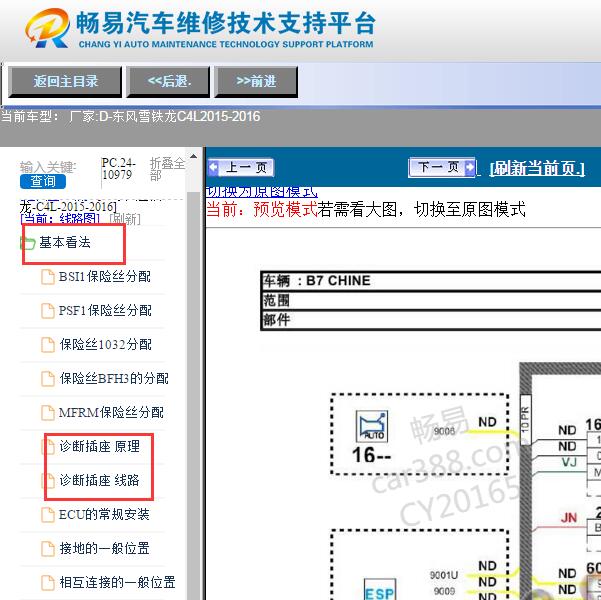Click the 车辆: B7 CHINE cell
This screenshot has width=601, height=600.
(x=431, y=281)
